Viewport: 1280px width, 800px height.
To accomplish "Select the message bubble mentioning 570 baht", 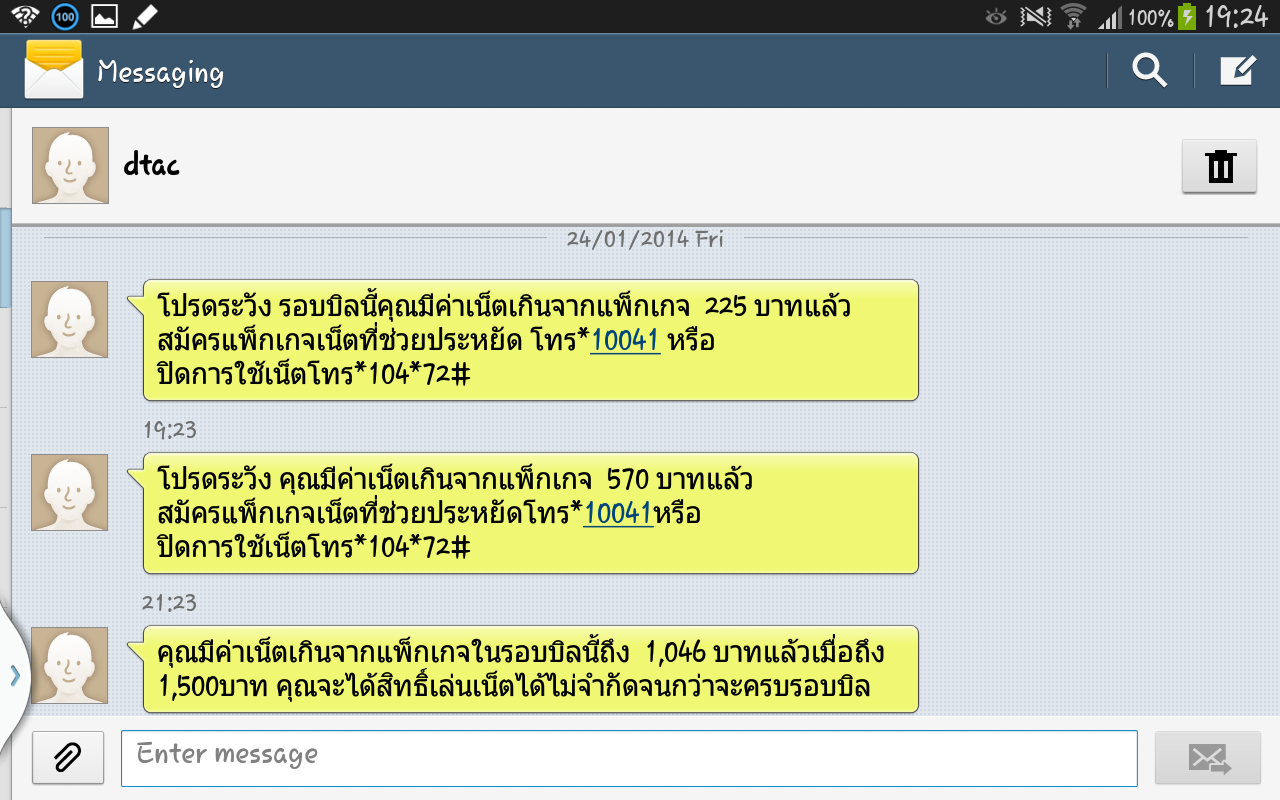I will tap(524, 513).
